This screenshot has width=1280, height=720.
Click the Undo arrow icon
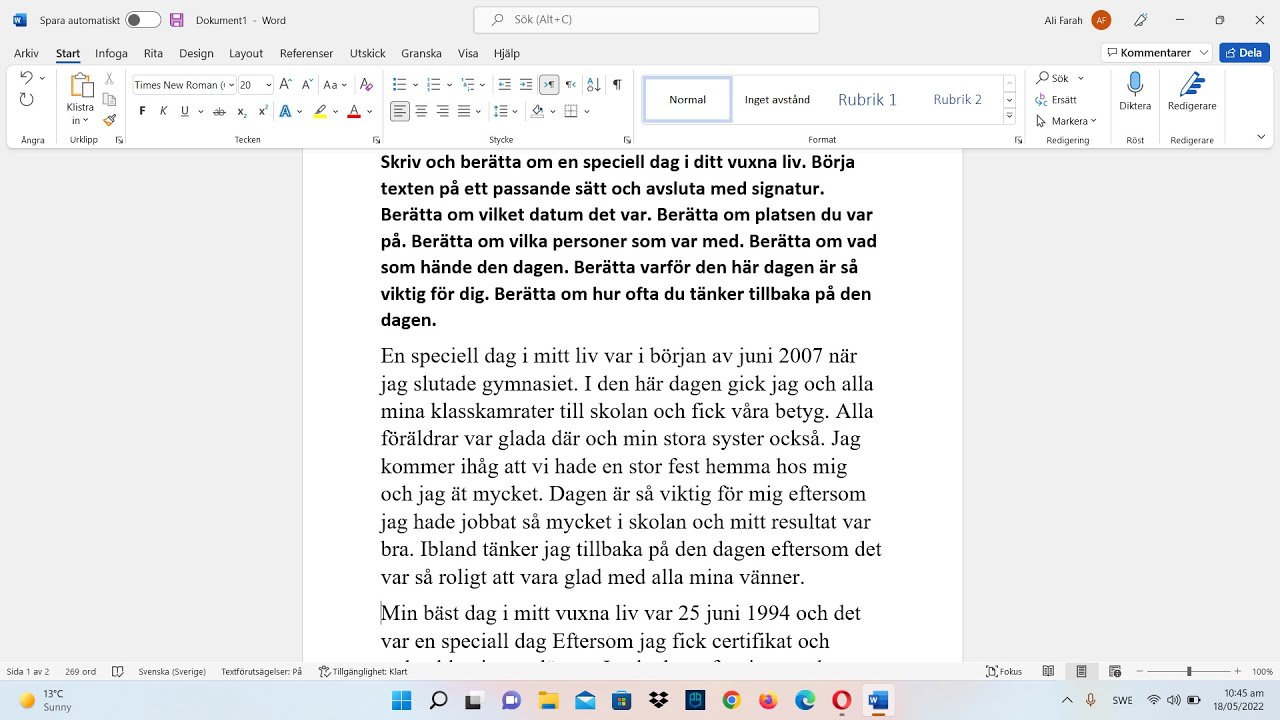(x=26, y=78)
